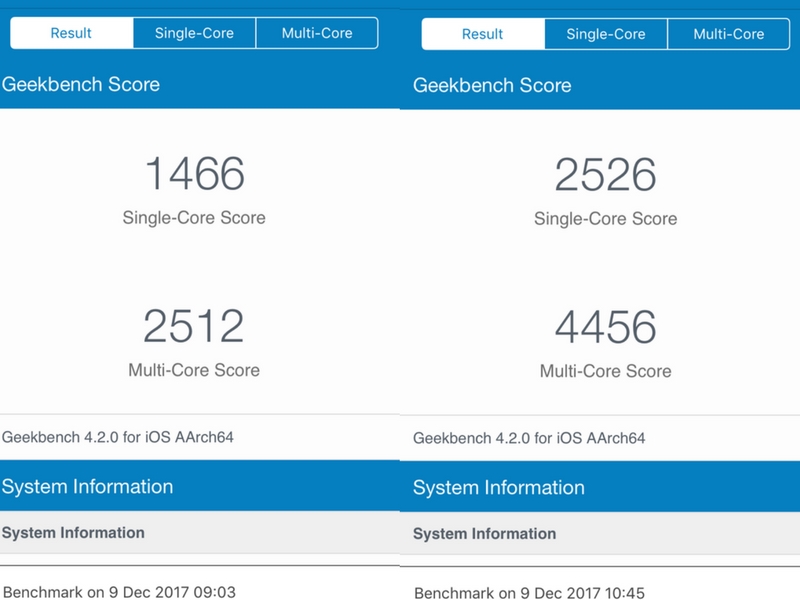This screenshot has width=800, height=600.
Task: Switch to the Multi-Core tab in the right screenshot
Action: [729, 34]
